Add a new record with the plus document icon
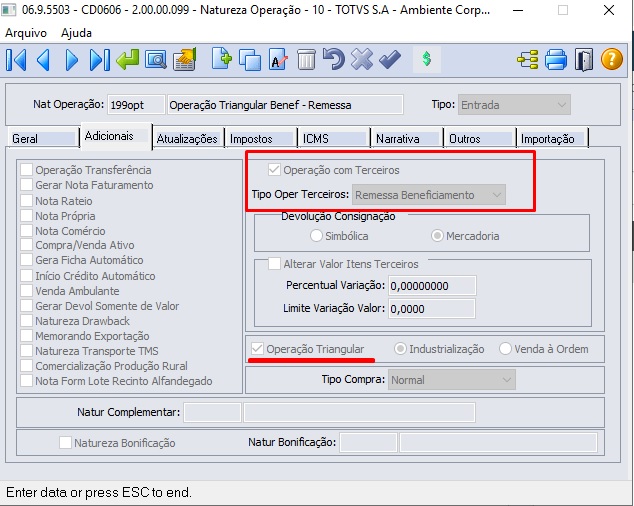Screen dimensions: 634x506 pos(222,59)
